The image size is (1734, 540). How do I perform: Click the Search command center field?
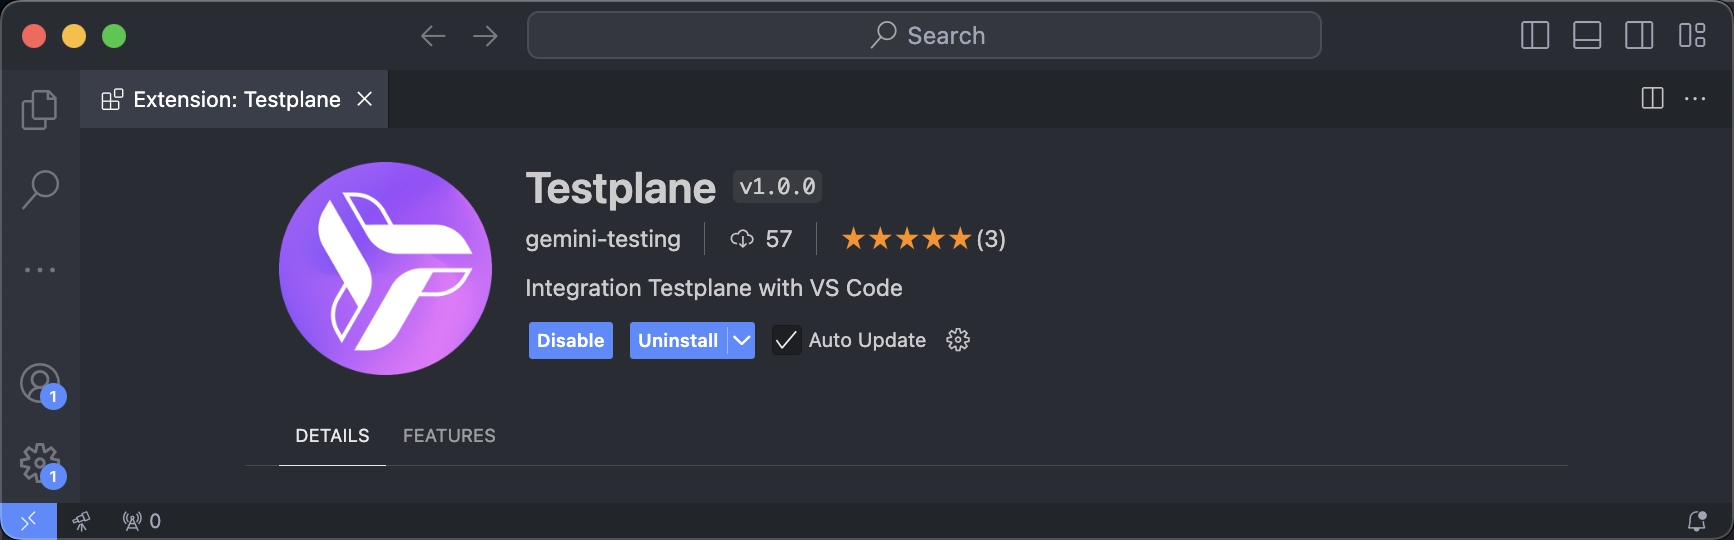[x=924, y=36]
